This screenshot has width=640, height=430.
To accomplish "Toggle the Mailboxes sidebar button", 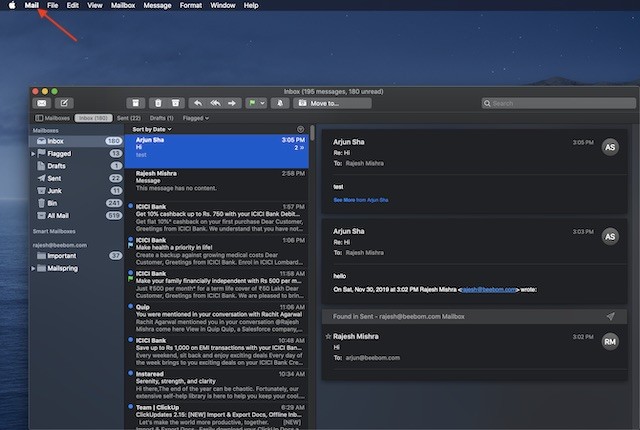I will point(52,118).
